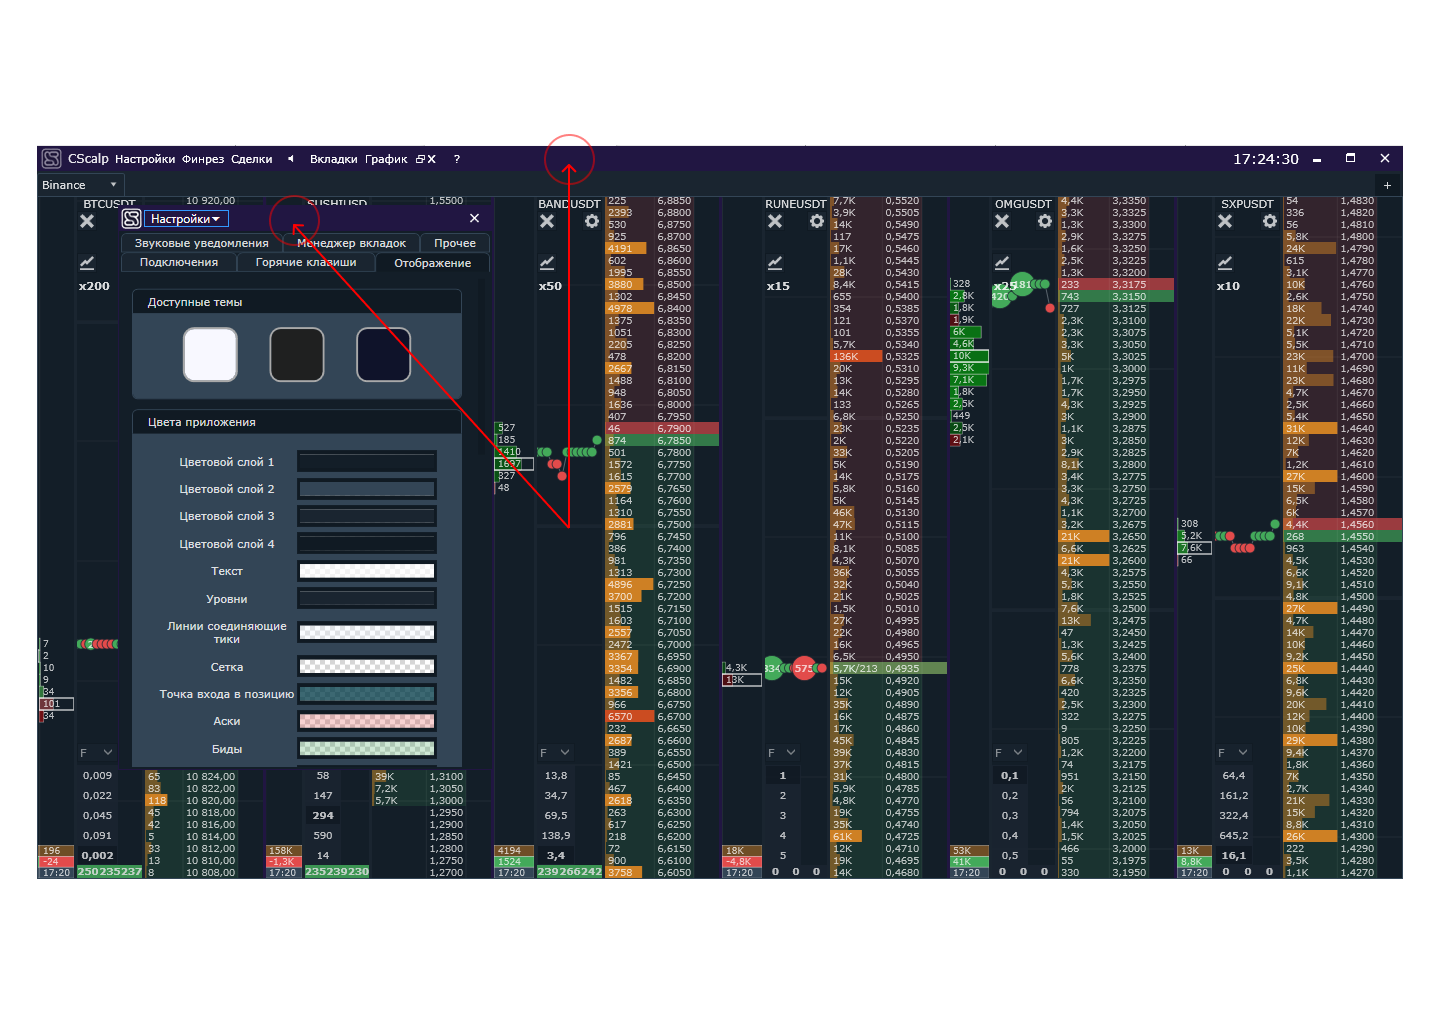Open the График menu
This screenshot has width=1440, height=1024.
386,159
